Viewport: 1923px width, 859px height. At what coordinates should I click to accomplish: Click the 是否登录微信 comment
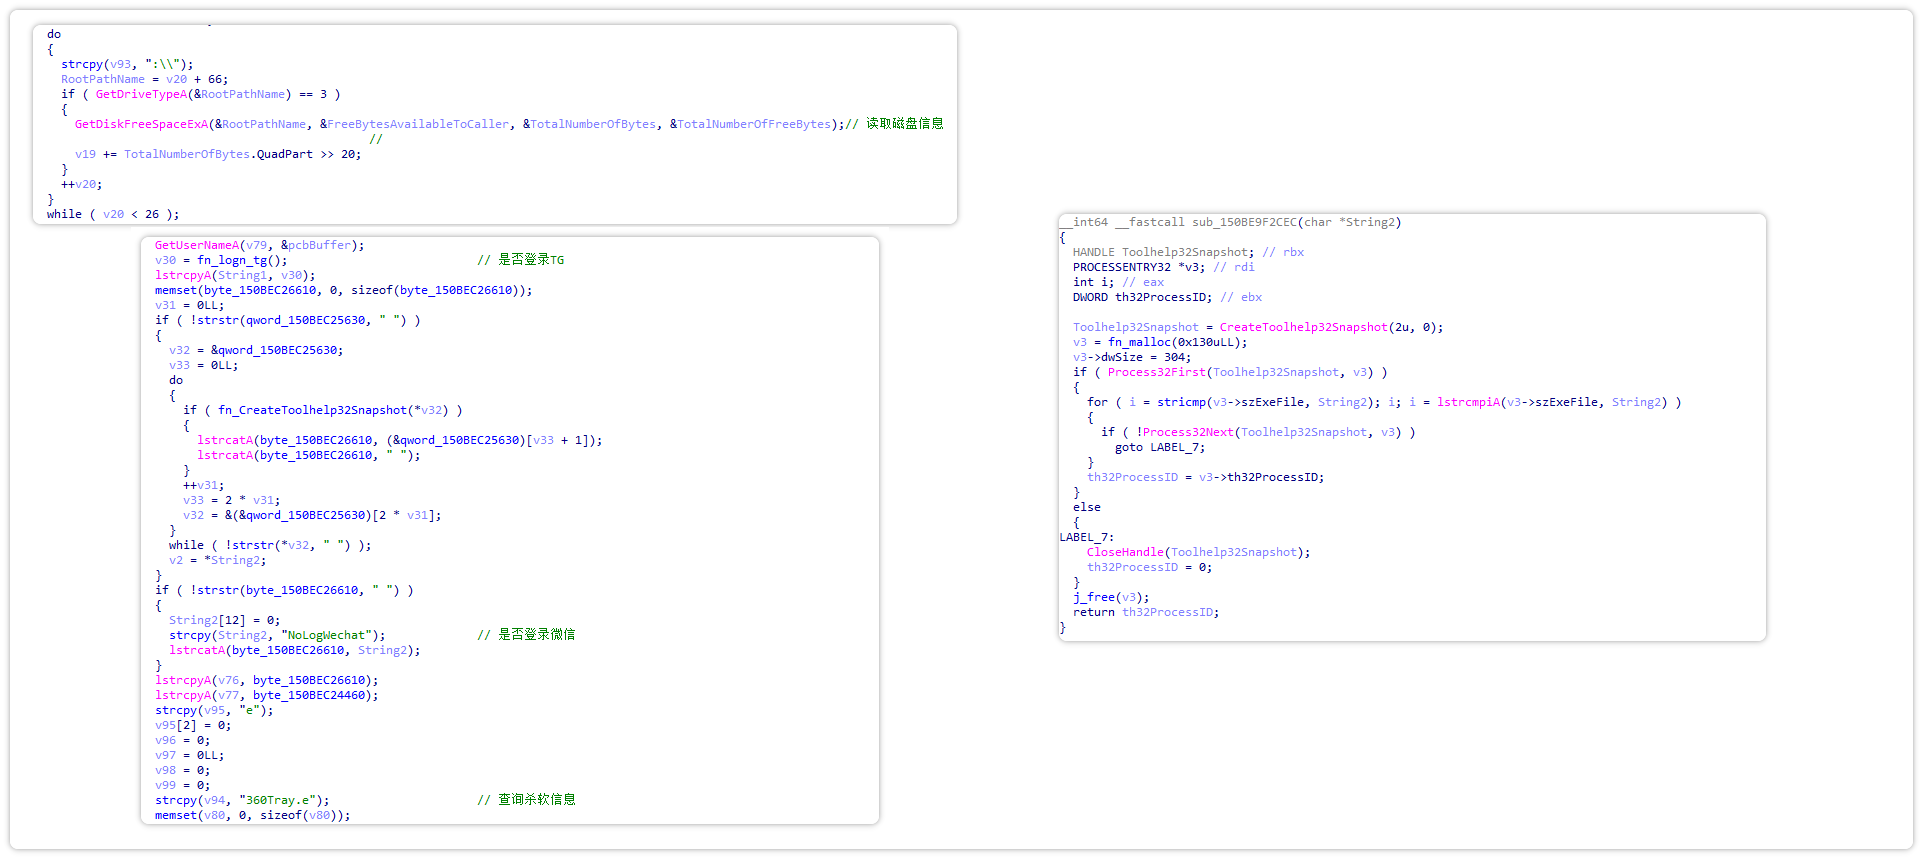tap(536, 635)
